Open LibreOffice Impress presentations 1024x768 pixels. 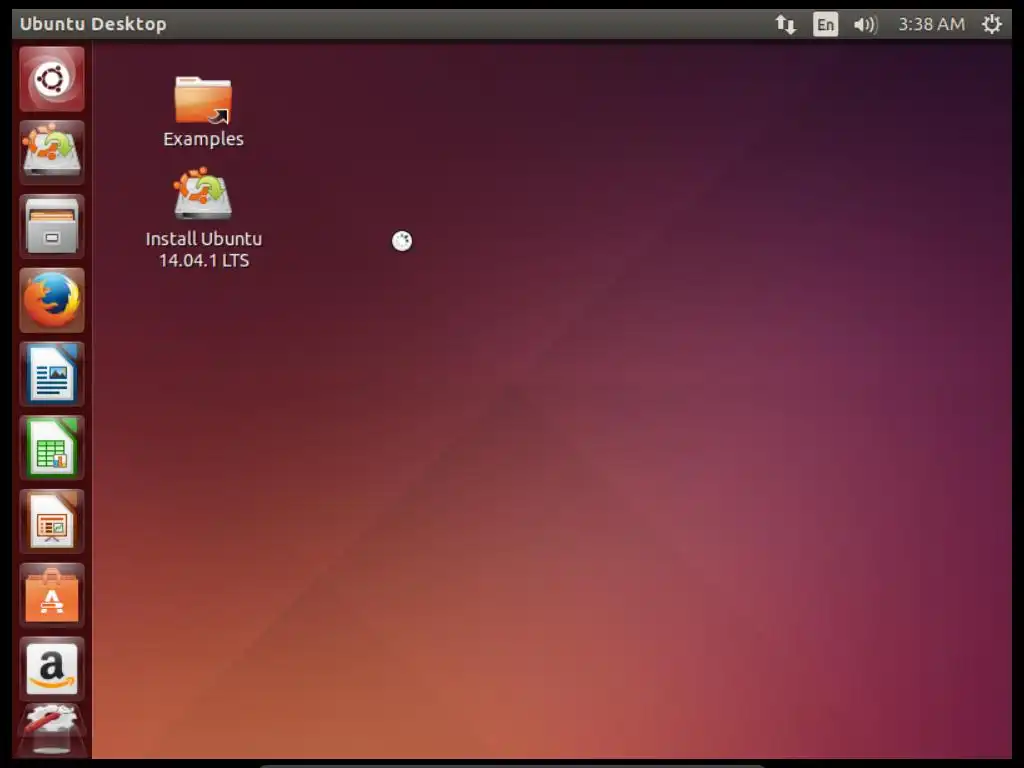[52, 522]
